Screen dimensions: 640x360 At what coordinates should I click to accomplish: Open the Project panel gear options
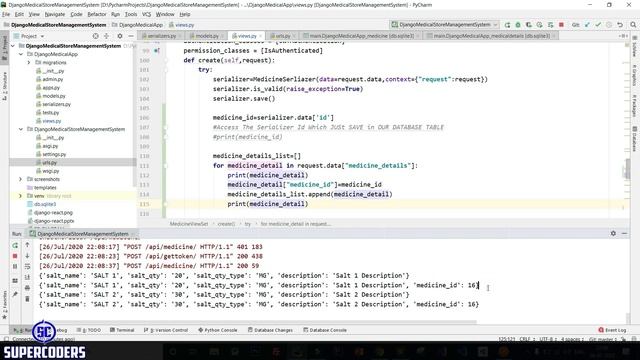[x=120, y=36]
